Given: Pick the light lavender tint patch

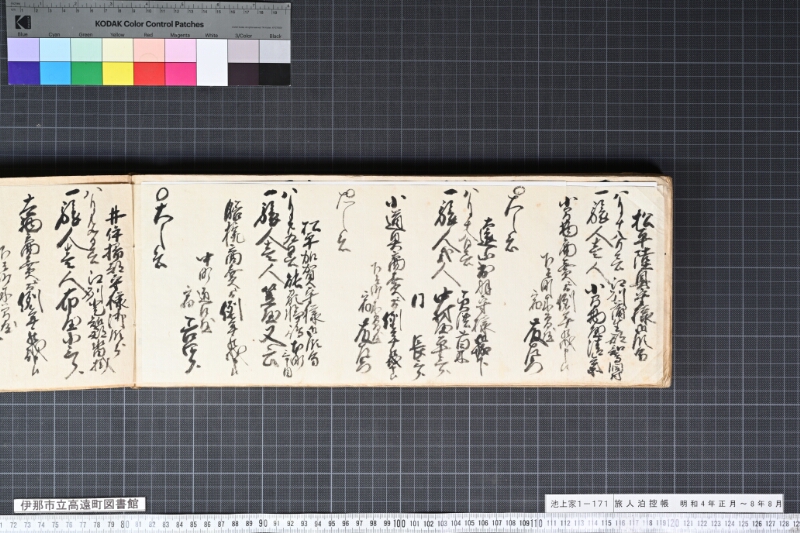Looking at the screenshot, I should click(23, 50).
